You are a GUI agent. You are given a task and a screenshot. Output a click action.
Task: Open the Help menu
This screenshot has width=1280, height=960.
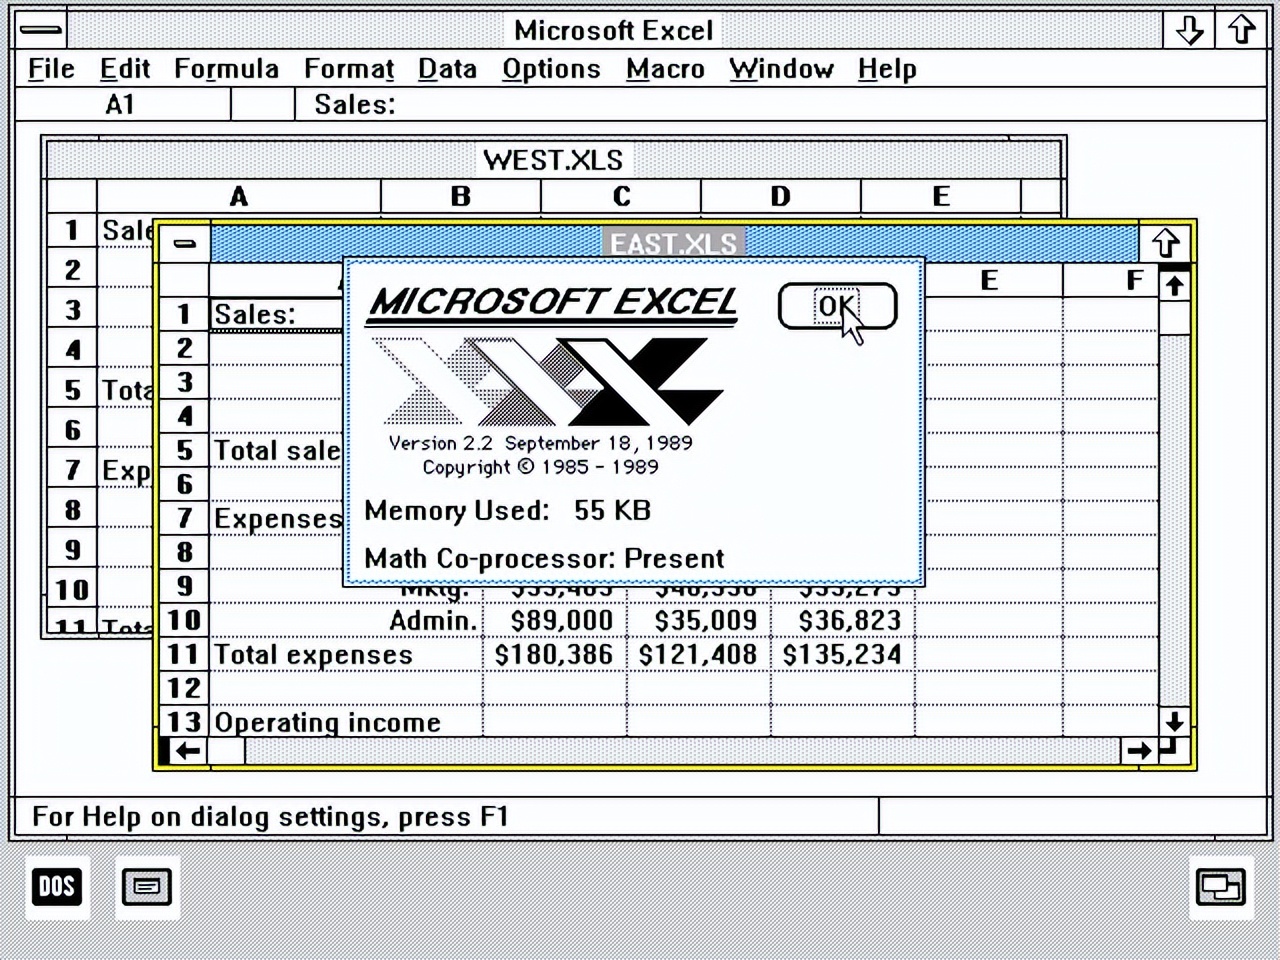[887, 69]
